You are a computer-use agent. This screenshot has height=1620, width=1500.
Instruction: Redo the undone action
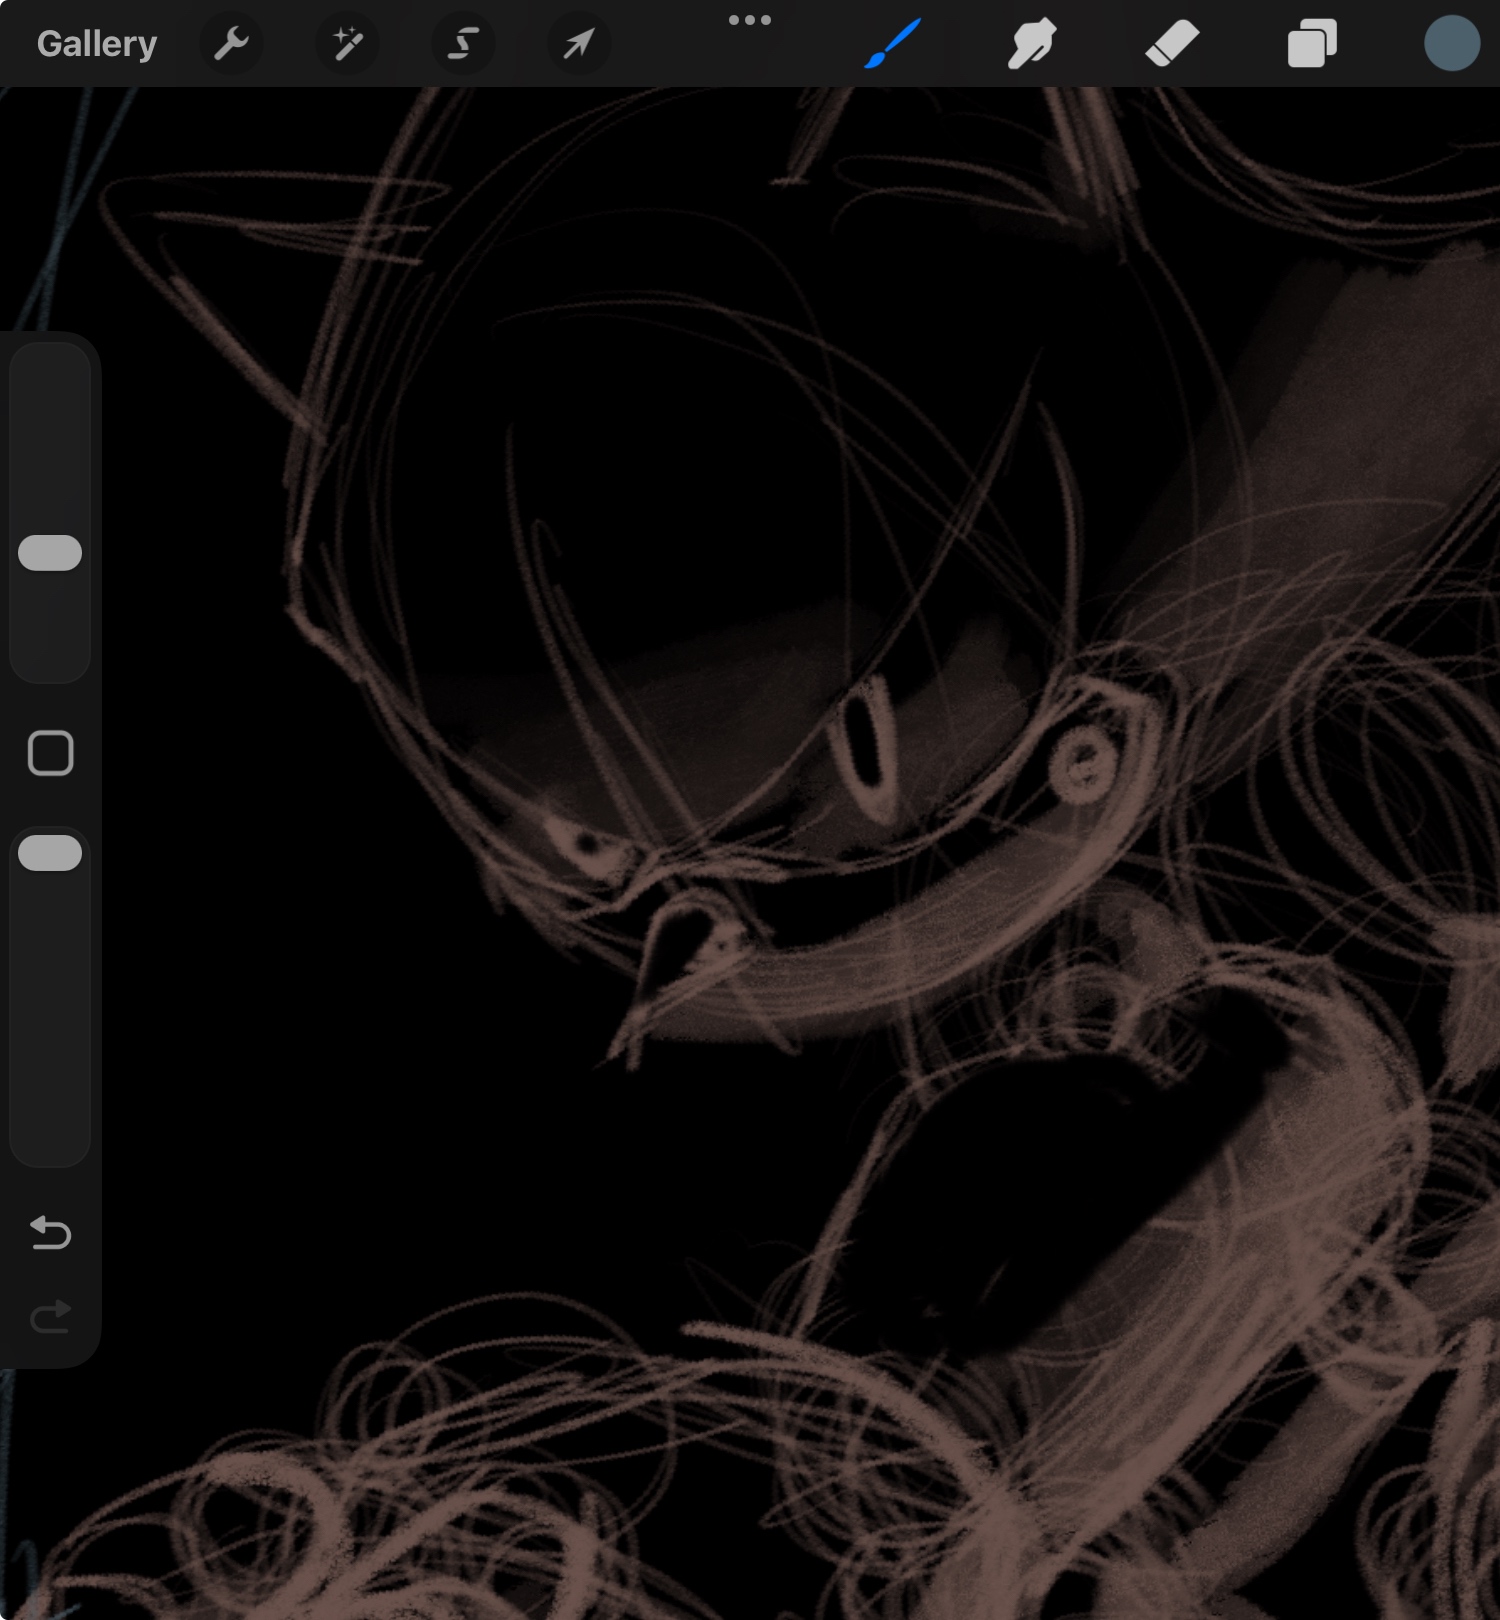click(x=50, y=1317)
